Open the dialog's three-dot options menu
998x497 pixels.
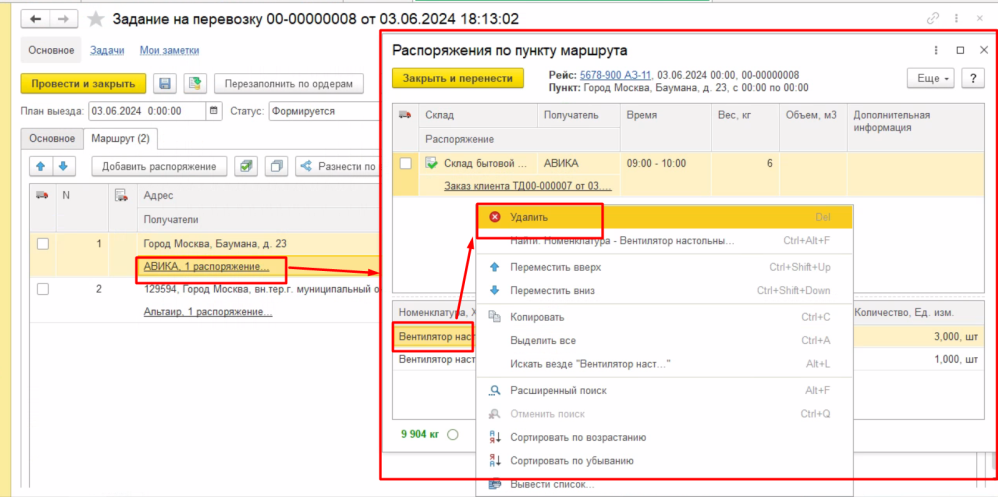pos(934,50)
